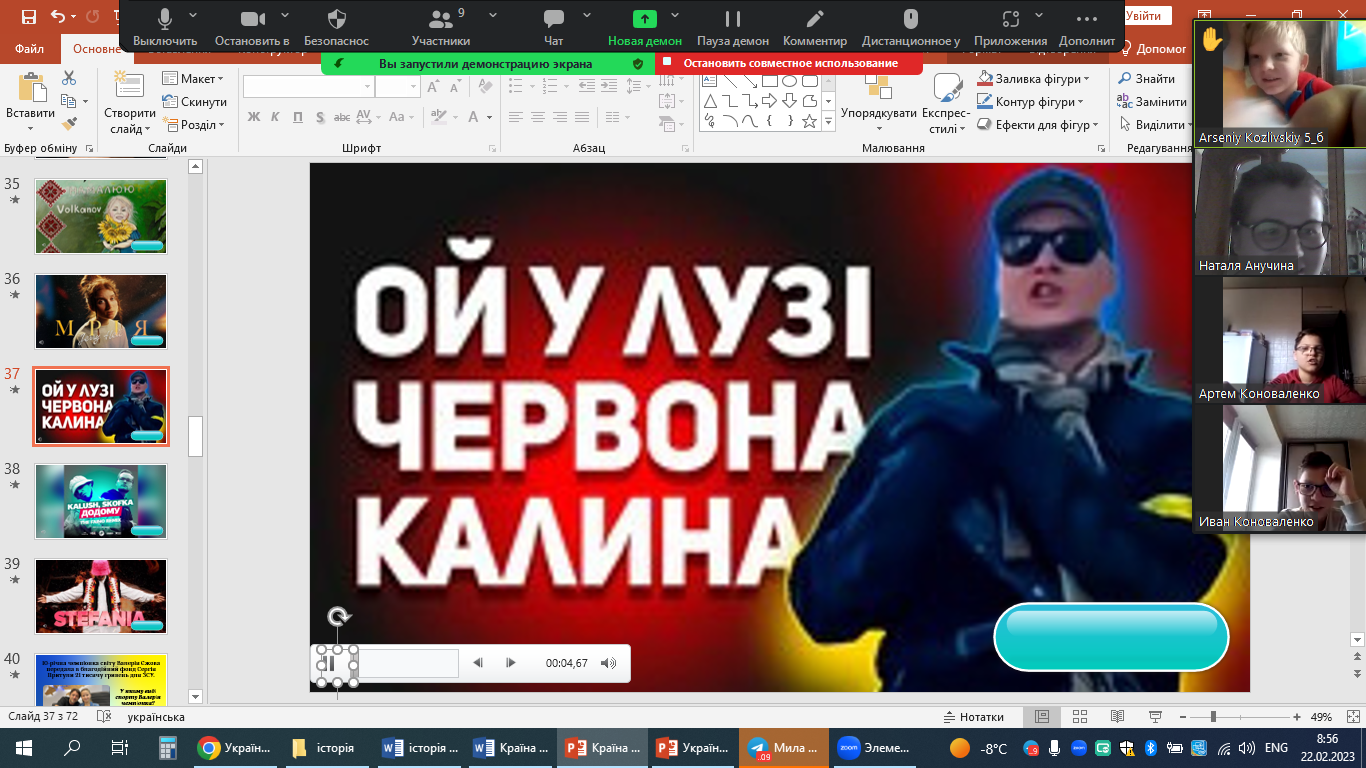The width and height of the screenshot is (1366, 768).
Task: Switch to Slide Sorter view icon
Action: (x=1080, y=717)
